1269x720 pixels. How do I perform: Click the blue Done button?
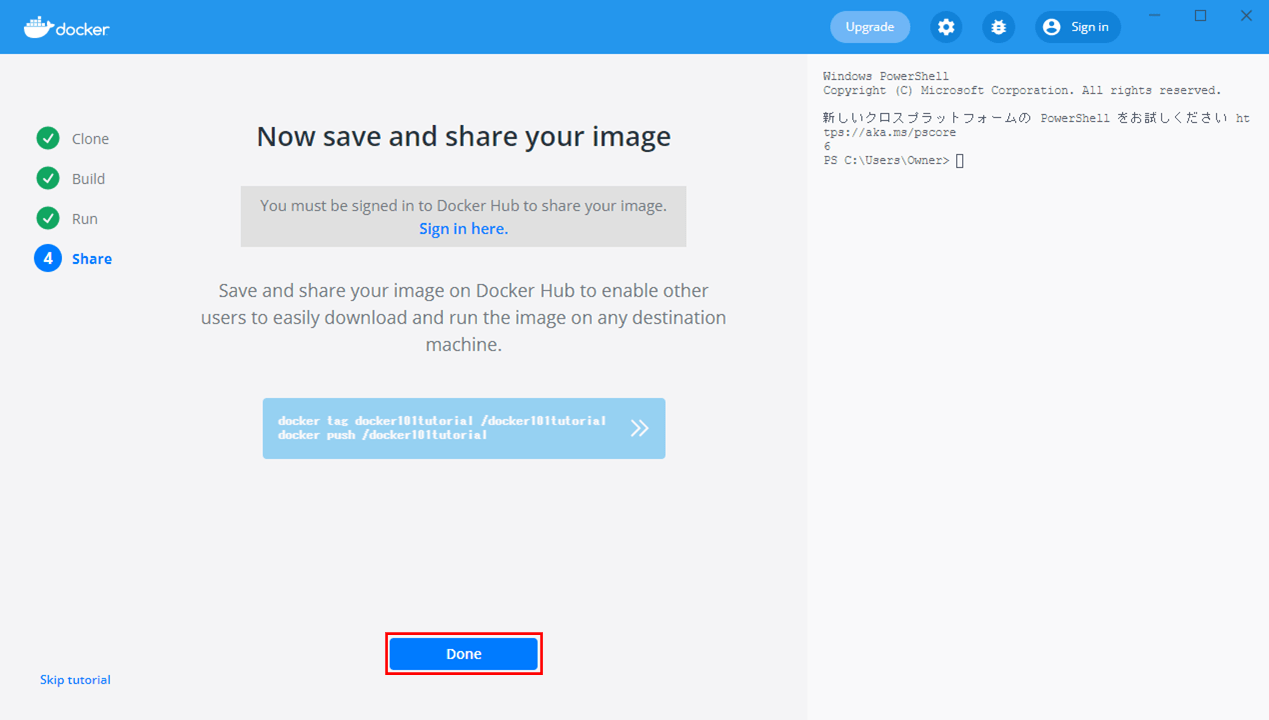[x=464, y=654]
